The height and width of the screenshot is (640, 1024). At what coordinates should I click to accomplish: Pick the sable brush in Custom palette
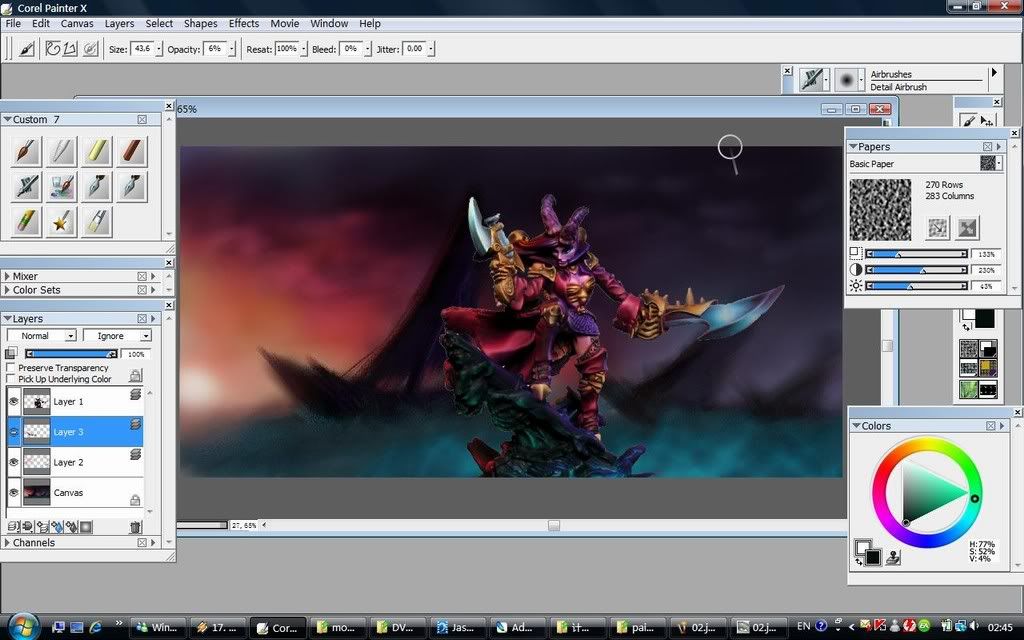[x=26, y=152]
